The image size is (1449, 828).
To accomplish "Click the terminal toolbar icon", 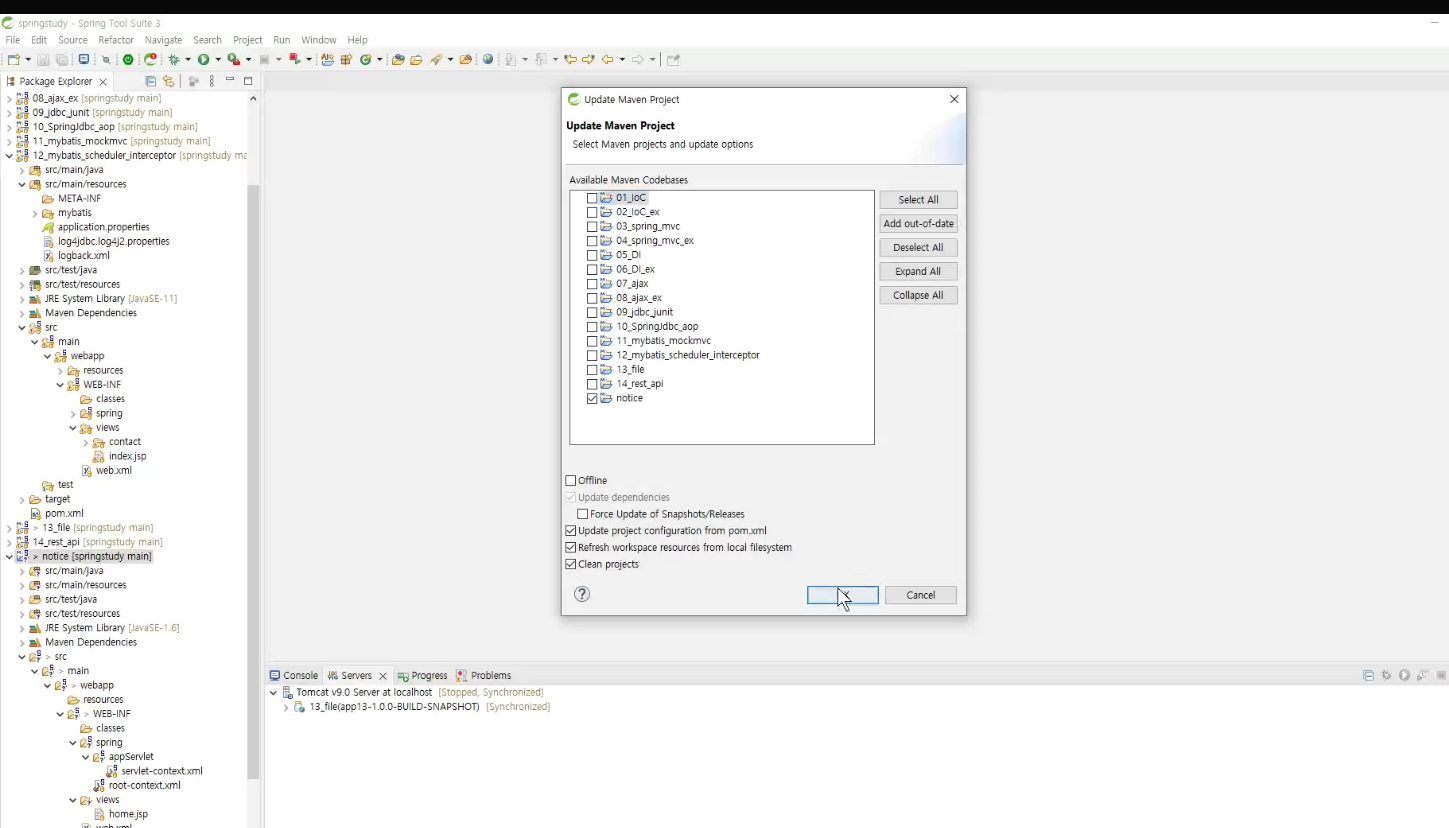I will (x=84, y=60).
